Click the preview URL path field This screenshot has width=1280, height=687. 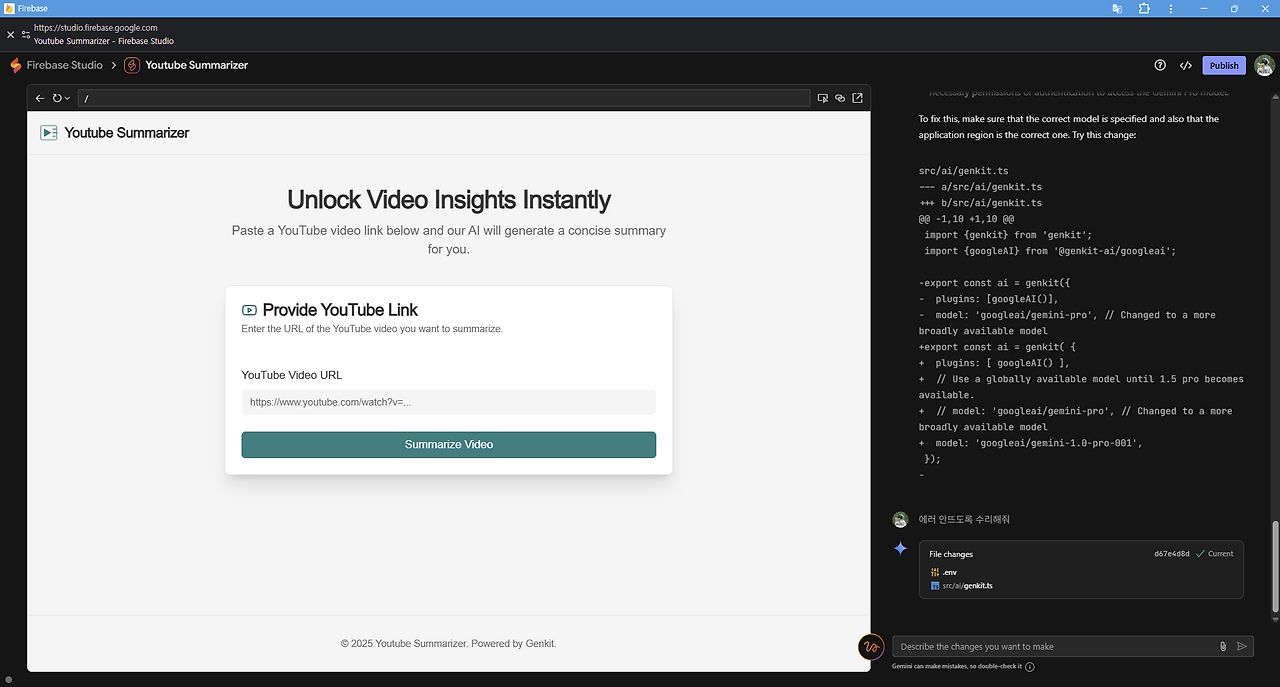(x=444, y=98)
